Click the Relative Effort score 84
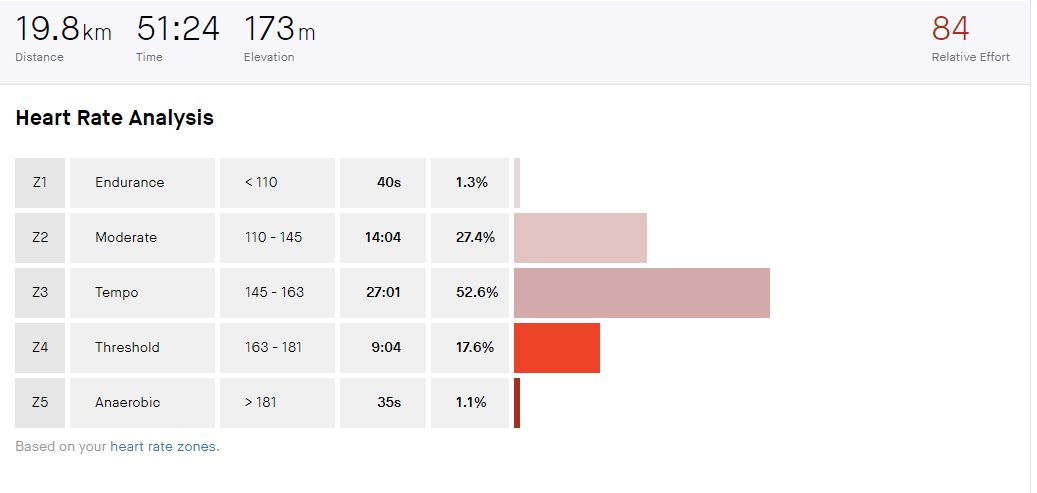1037x493 pixels. 950,30
